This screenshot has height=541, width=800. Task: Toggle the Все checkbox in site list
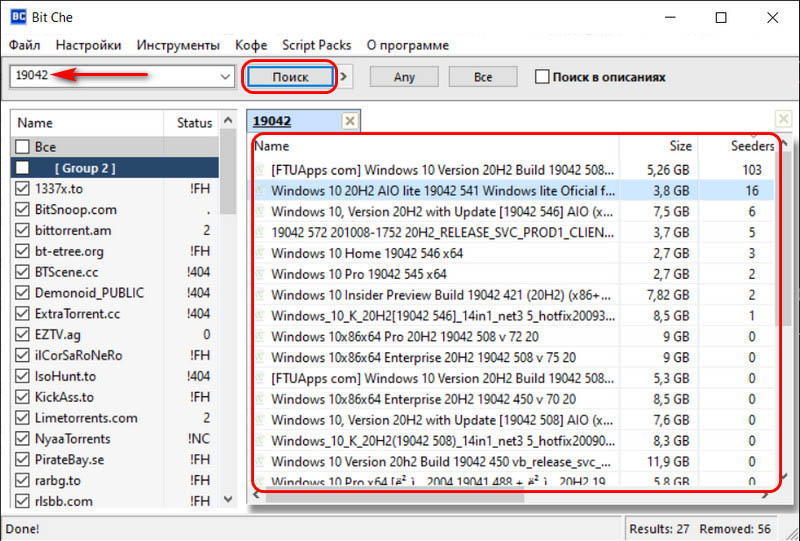[22, 147]
